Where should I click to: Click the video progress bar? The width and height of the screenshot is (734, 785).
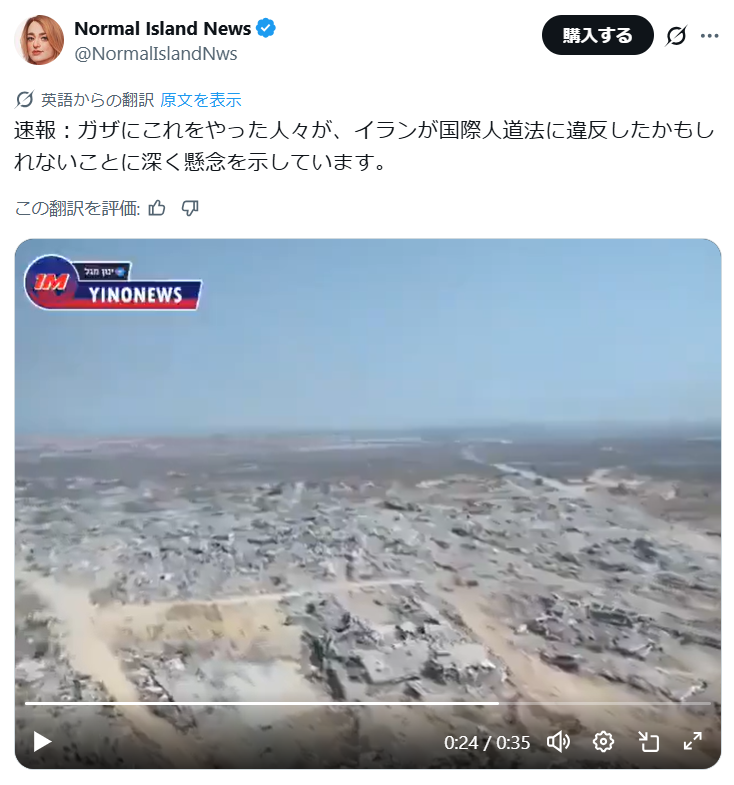[x=368, y=703]
